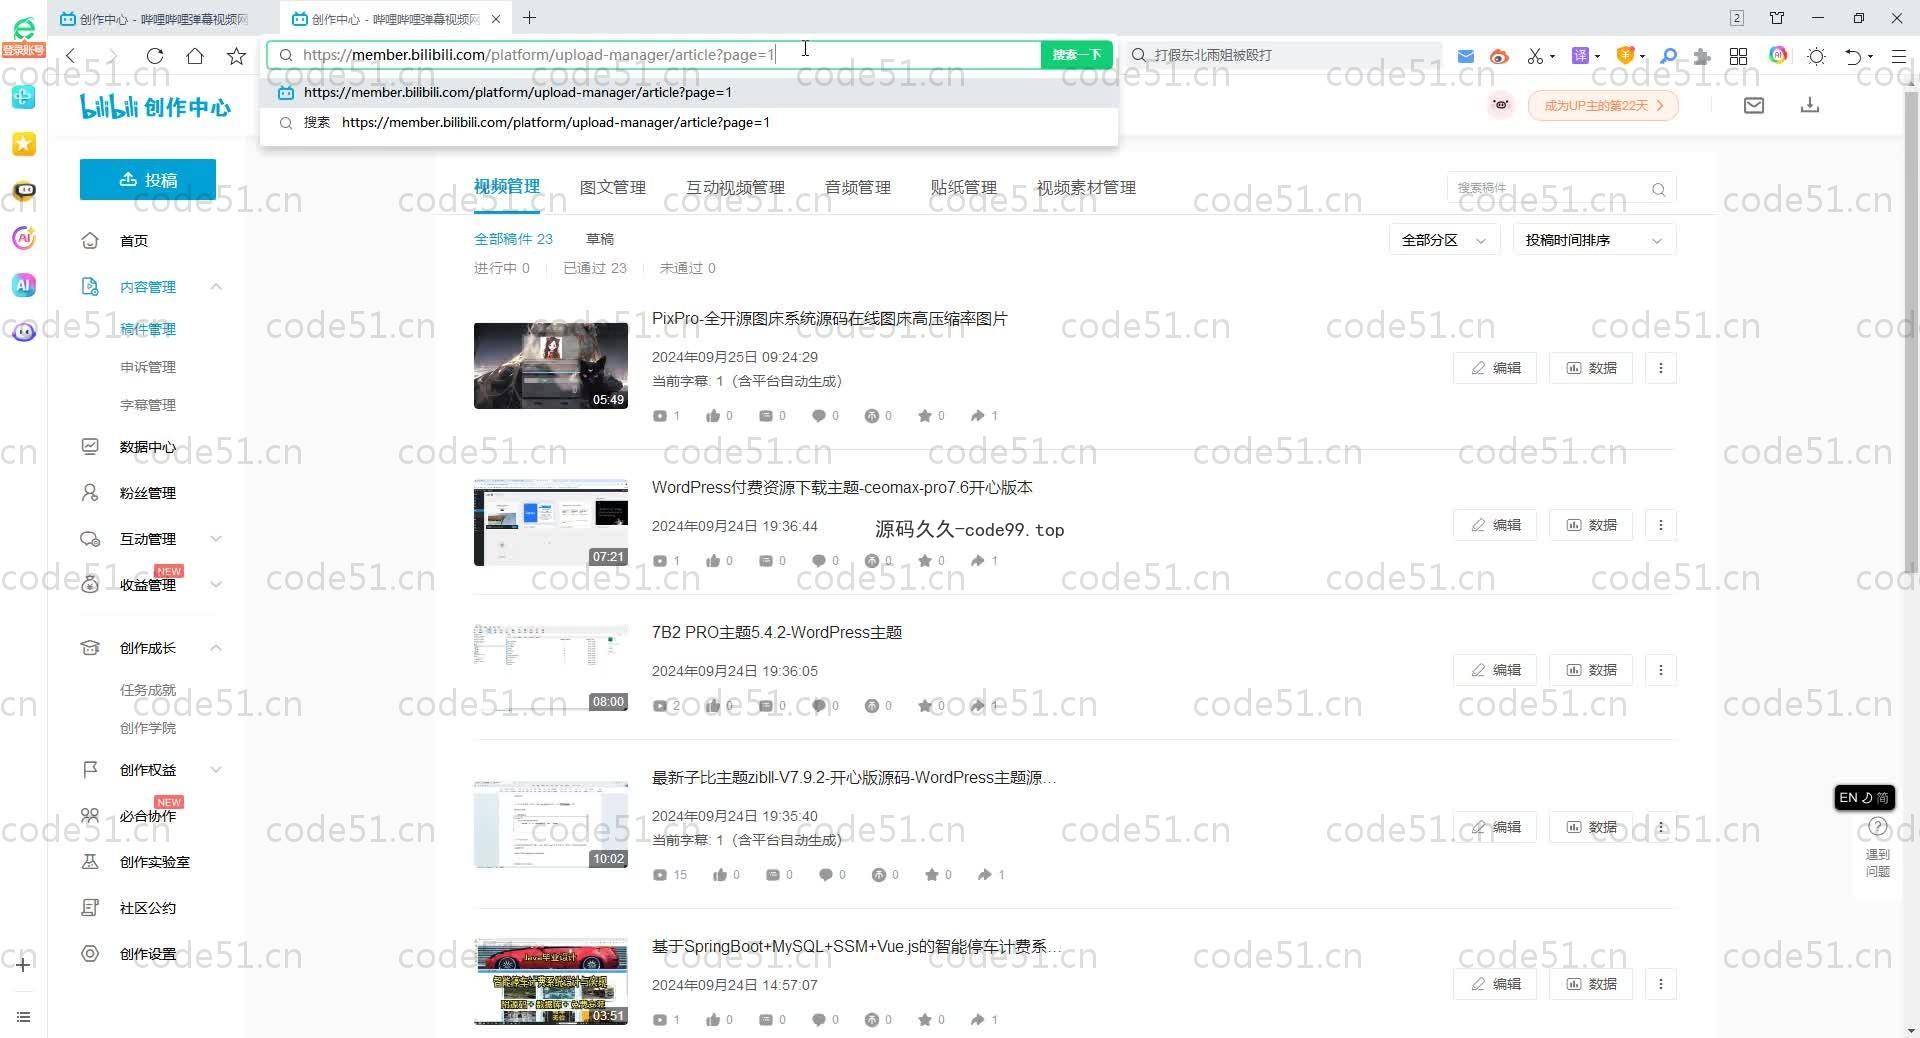The image size is (1920, 1038).
Task: Click the Weibo icon in toolbar
Action: coord(1498,56)
